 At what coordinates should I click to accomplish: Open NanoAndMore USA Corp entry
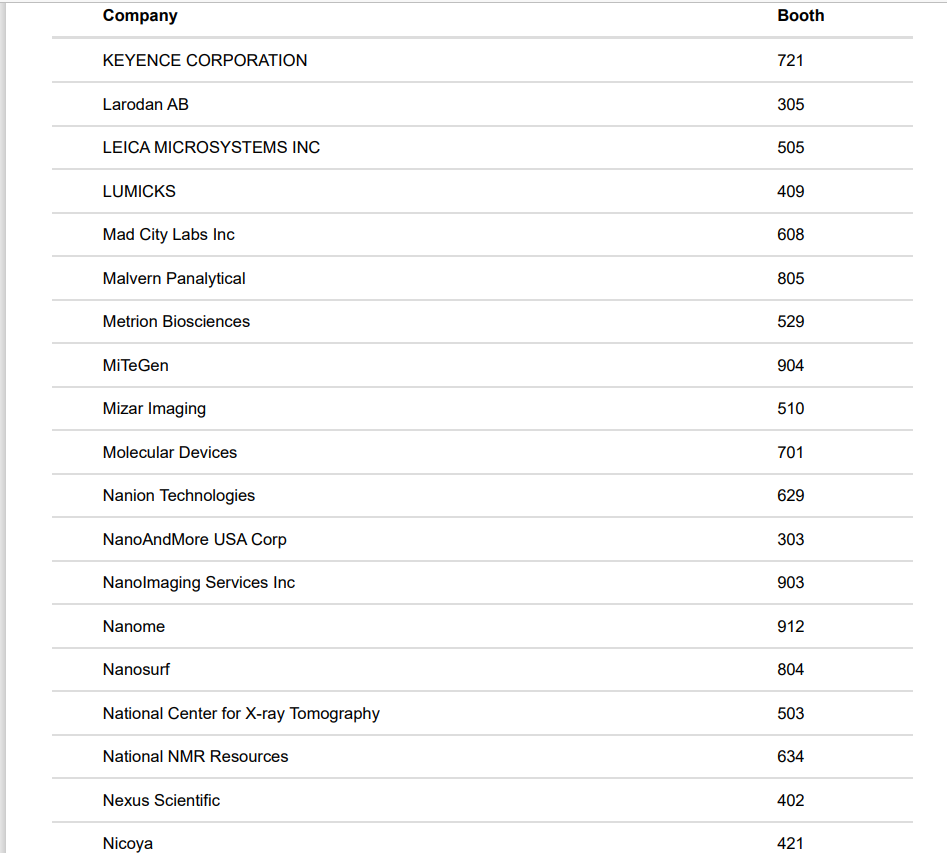point(195,540)
